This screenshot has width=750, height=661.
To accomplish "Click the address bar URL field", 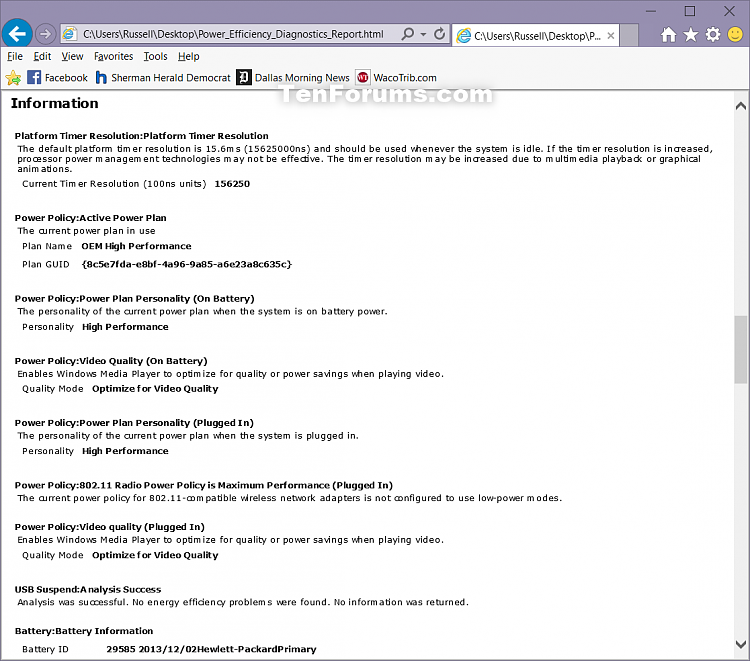I will point(233,34).
